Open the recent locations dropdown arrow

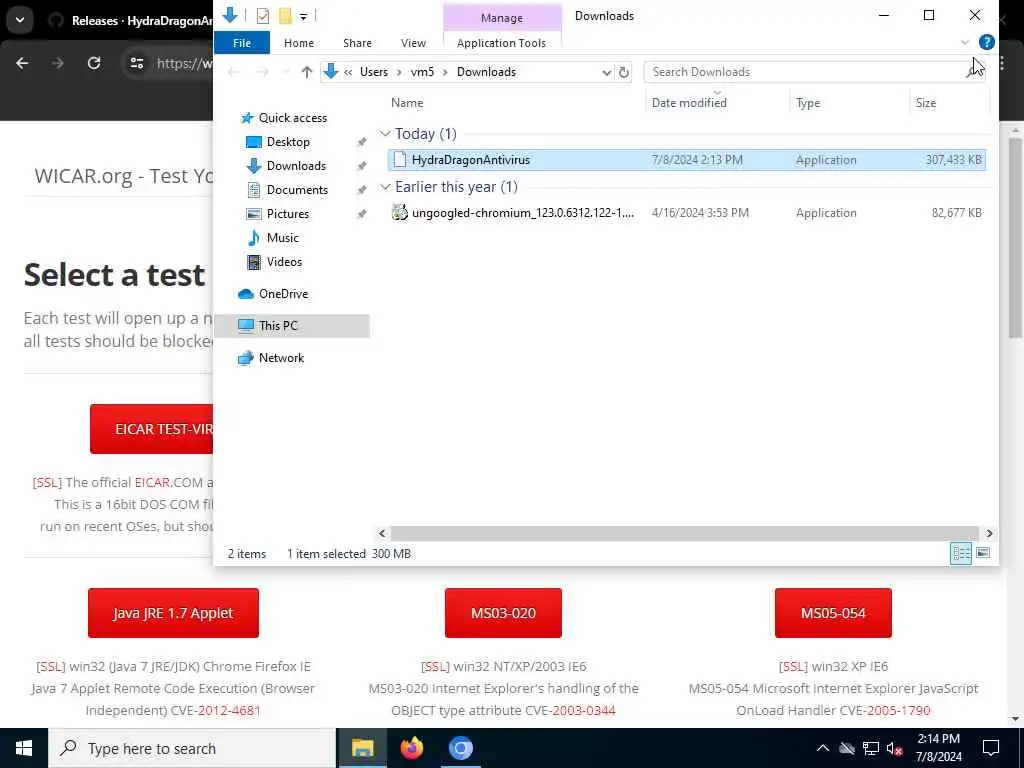[x=285, y=72]
